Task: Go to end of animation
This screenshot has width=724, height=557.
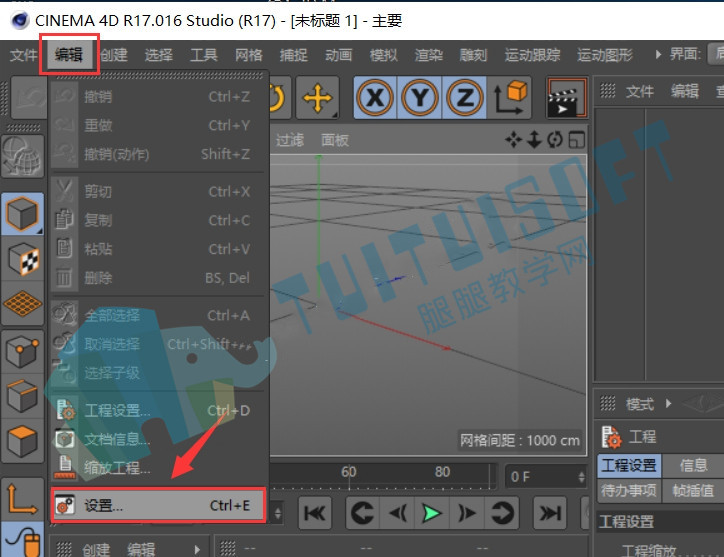Action: [x=550, y=513]
